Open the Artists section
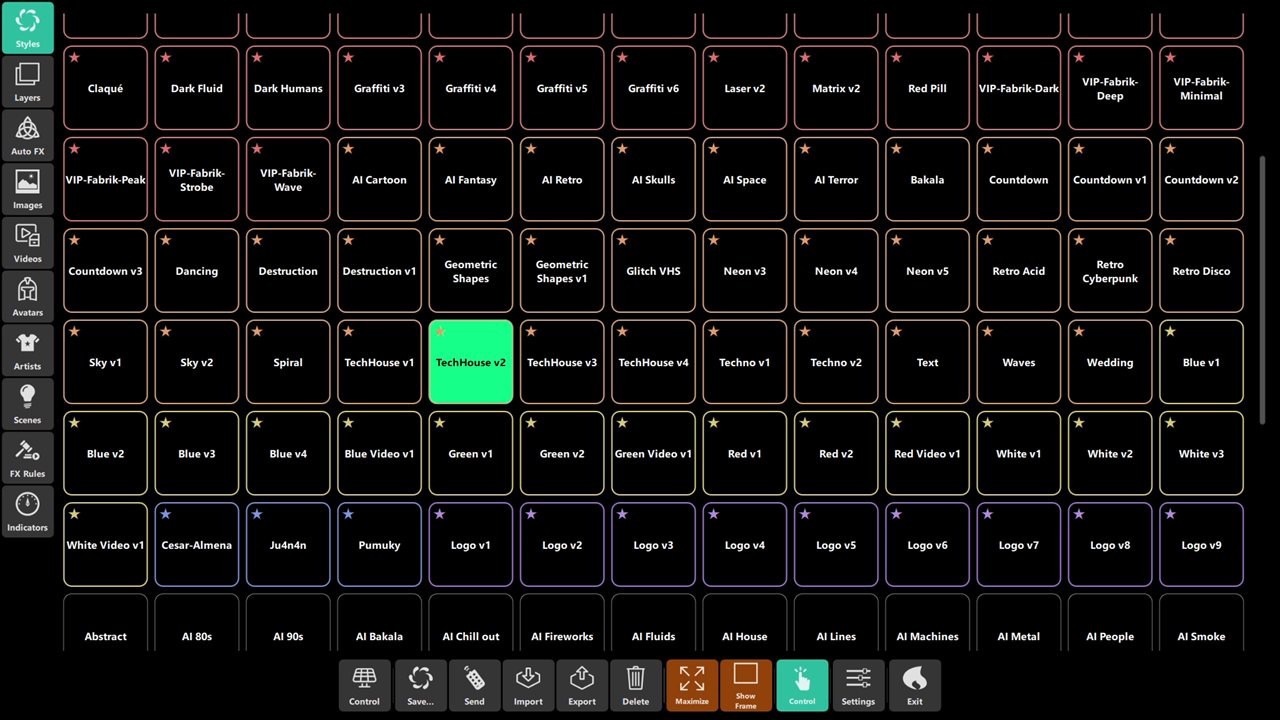The width and height of the screenshot is (1280, 720). (x=27, y=351)
